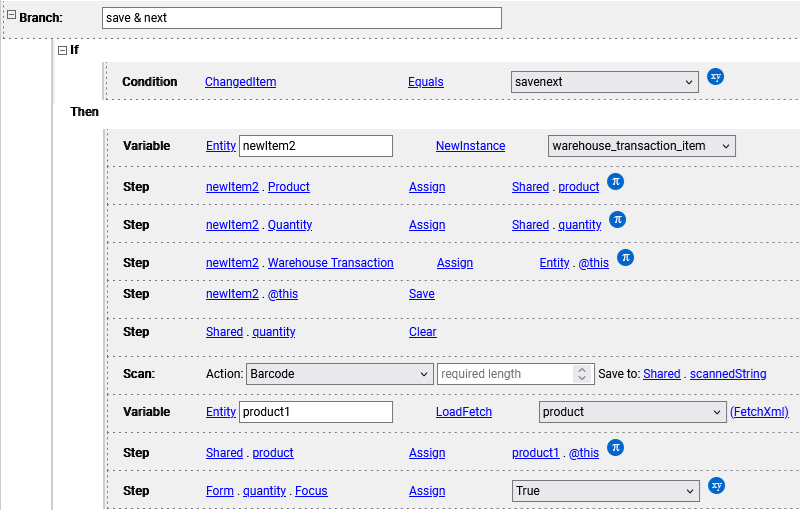Click pi icon next to Shared.quantity assignment
800x510 pixels.
tap(617, 219)
